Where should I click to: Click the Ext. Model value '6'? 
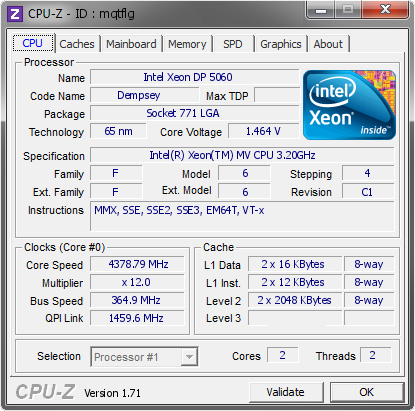(244, 192)
